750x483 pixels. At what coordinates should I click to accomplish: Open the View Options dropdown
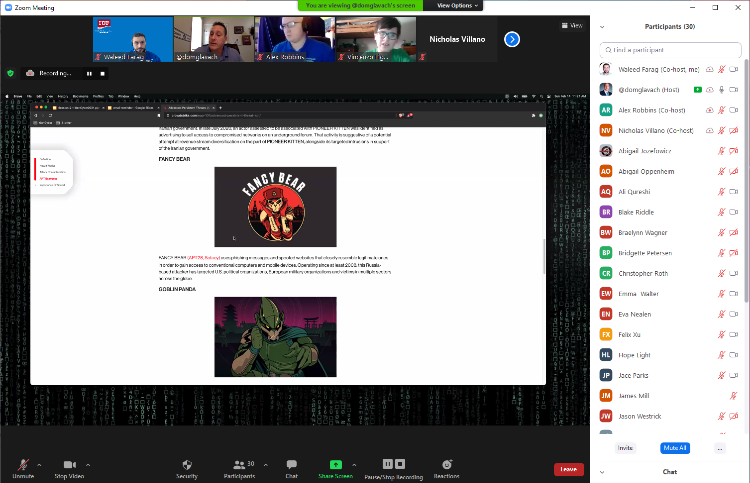[x=457, y=5]
